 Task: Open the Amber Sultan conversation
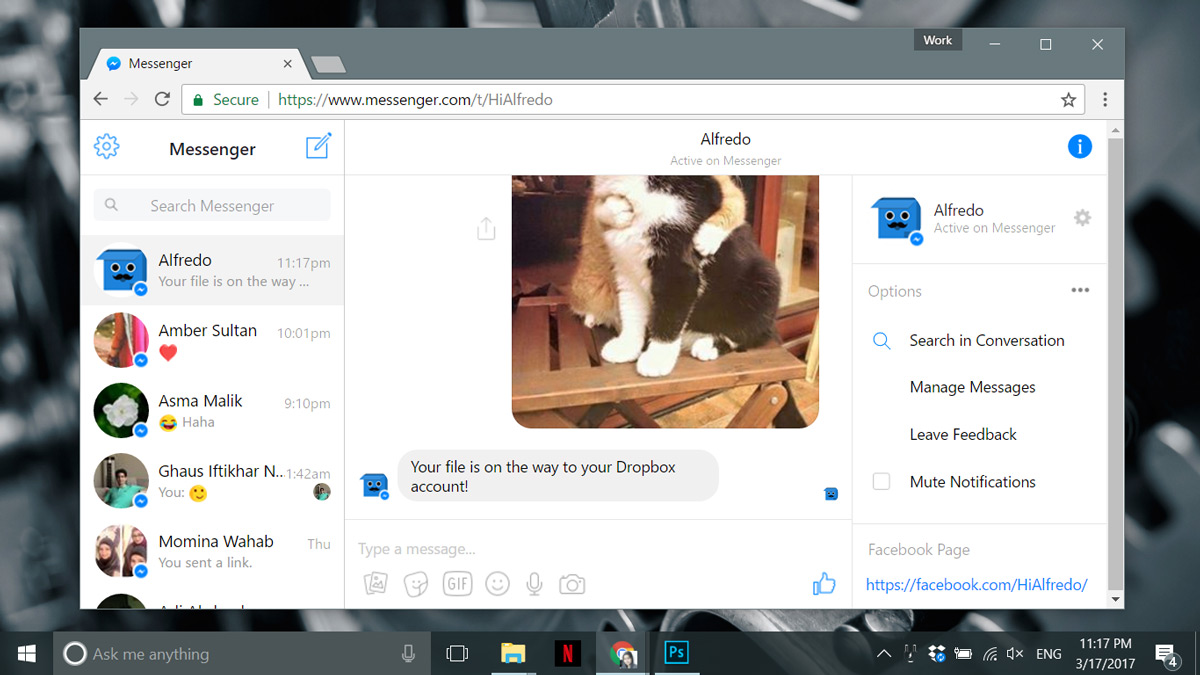(x=212, y=341)
